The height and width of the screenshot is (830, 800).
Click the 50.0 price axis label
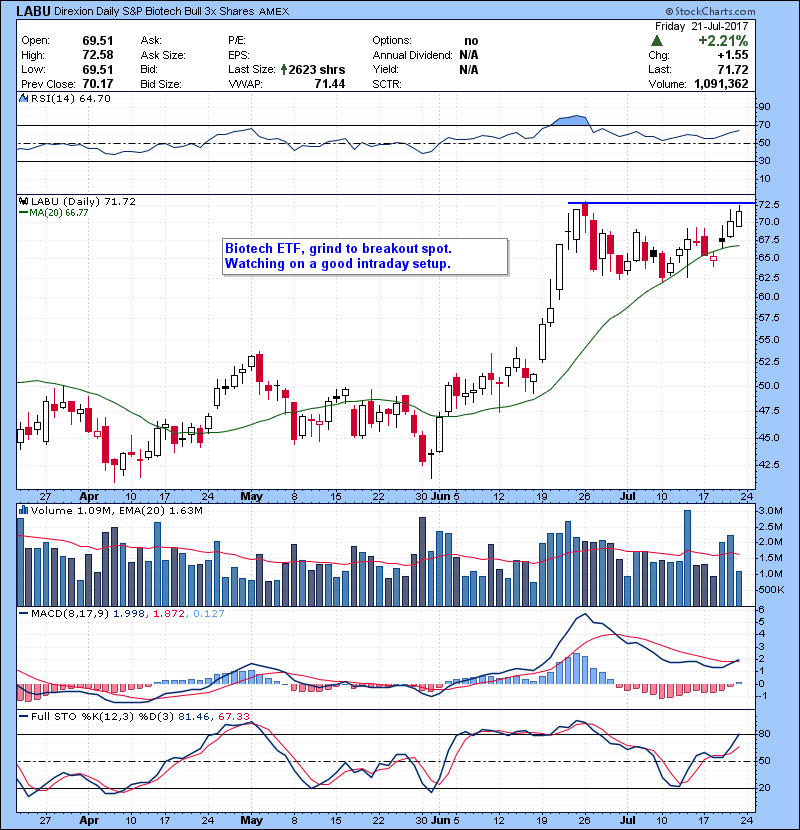coord(769,385)
